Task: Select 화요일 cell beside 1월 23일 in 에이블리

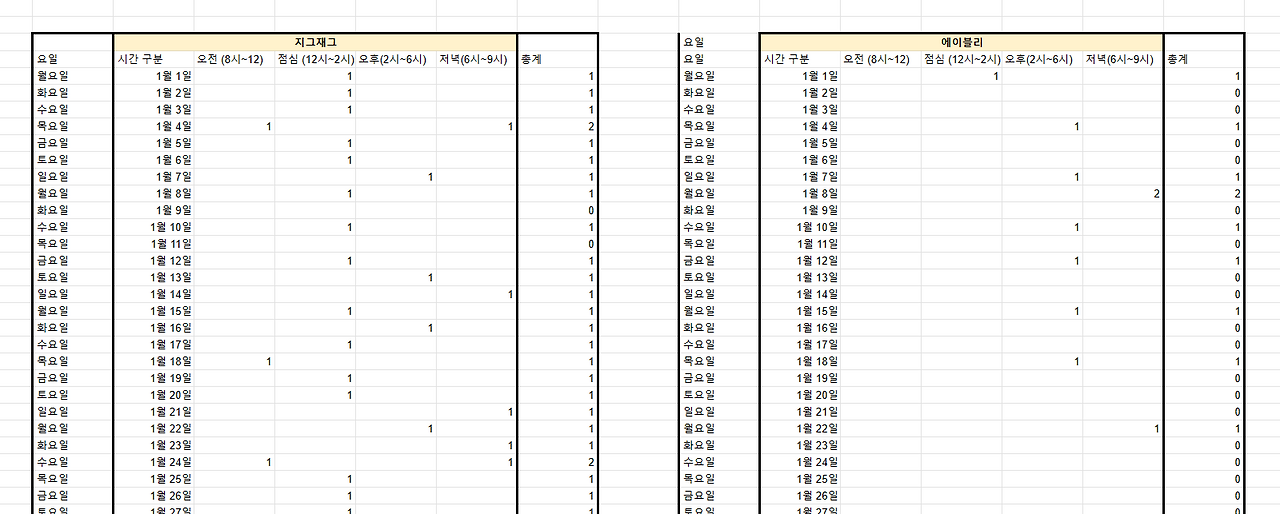Action: (700, 445)
